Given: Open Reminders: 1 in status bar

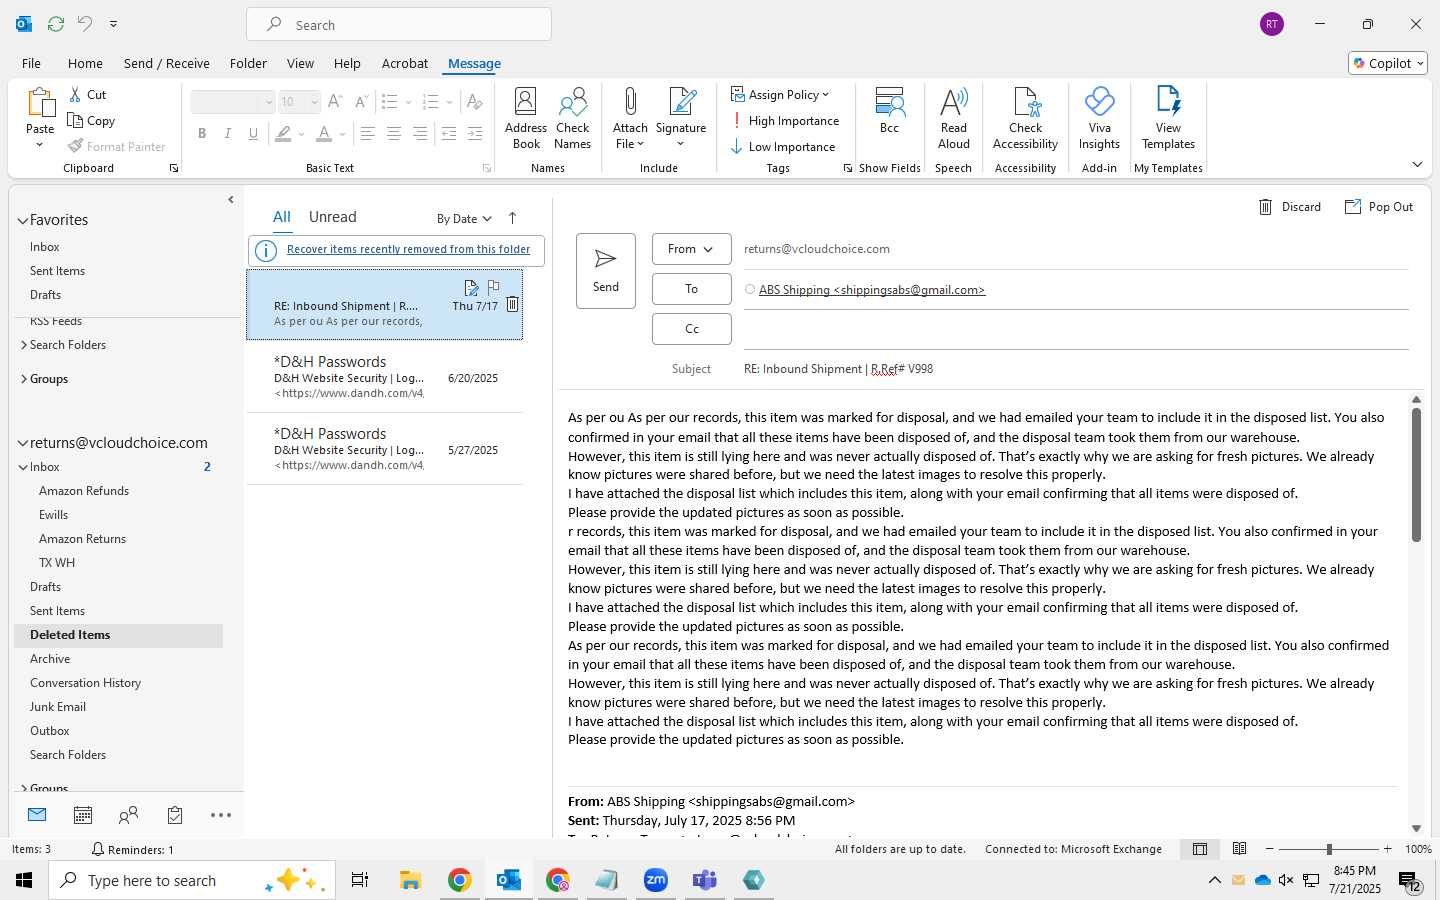Looking at the screenshot, I should tap(132, 849).
